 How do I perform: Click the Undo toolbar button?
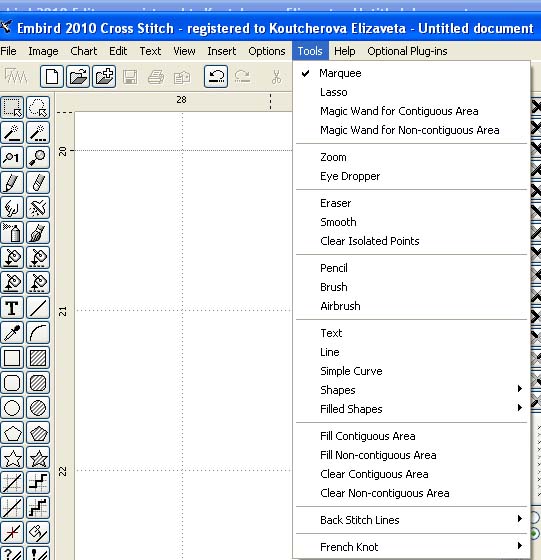[x=216, y=76]
